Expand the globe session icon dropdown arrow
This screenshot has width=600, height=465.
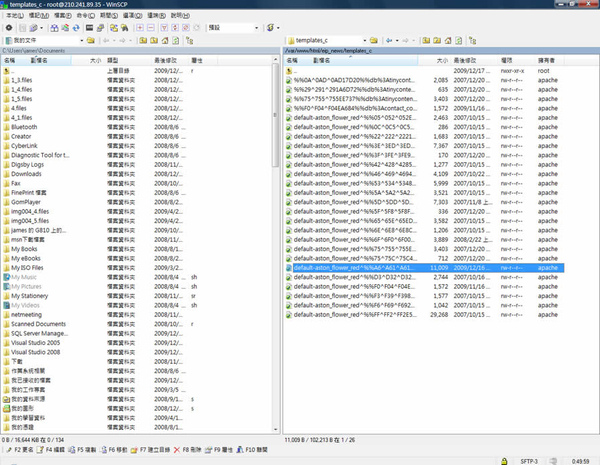coord(278,28)
